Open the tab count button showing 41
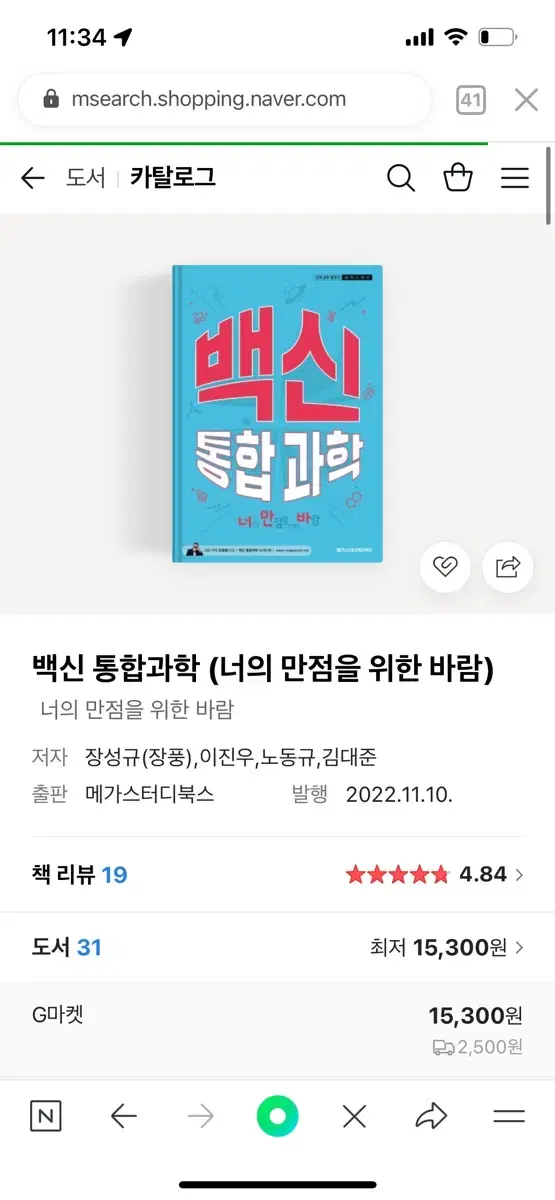This screenshot has width=555, height=1200. (471, 99)
